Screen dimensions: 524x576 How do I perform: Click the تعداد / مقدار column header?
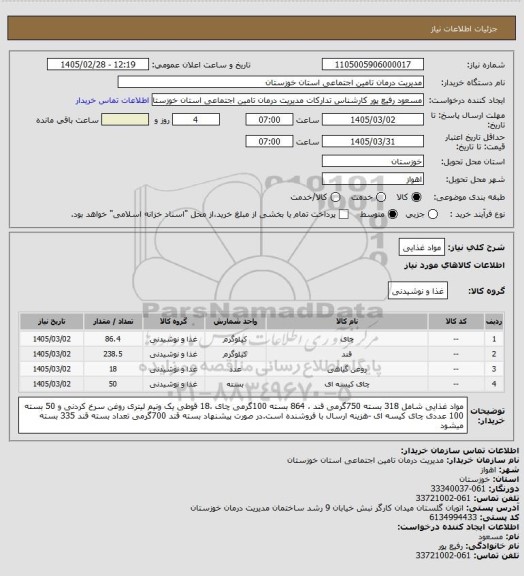113,321
